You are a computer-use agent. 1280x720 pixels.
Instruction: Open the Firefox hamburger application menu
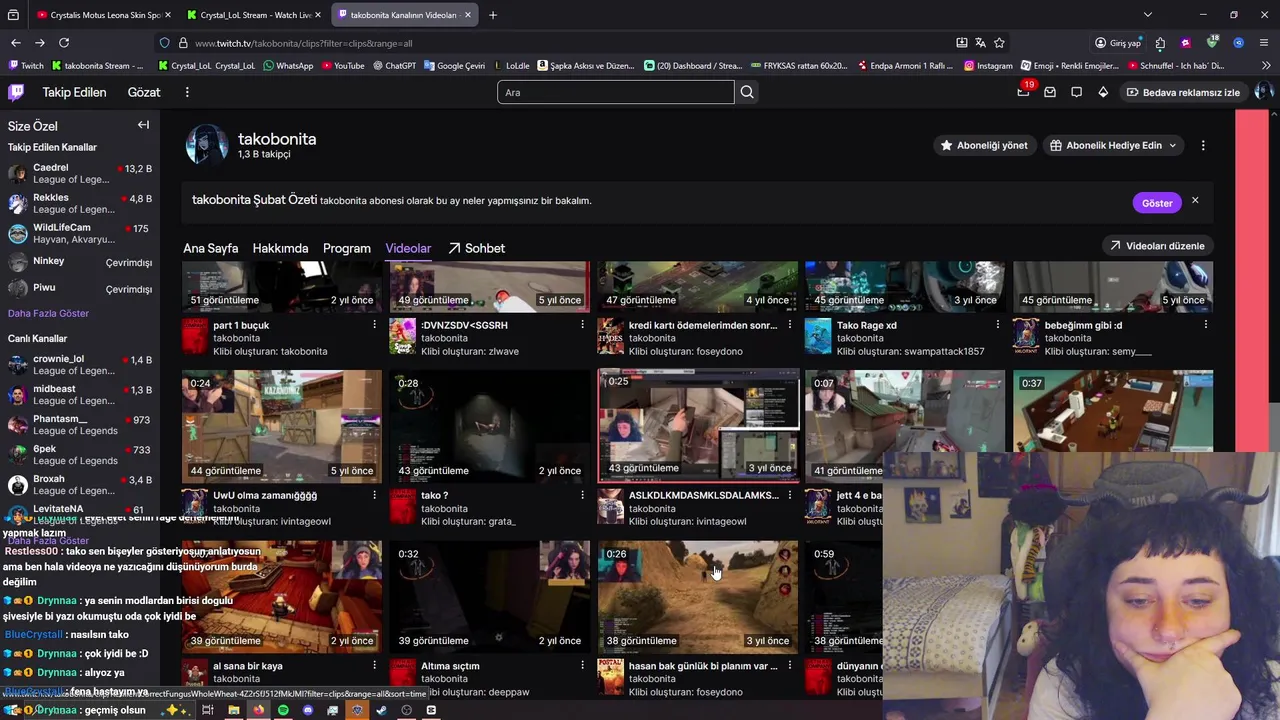(1264, 43)
